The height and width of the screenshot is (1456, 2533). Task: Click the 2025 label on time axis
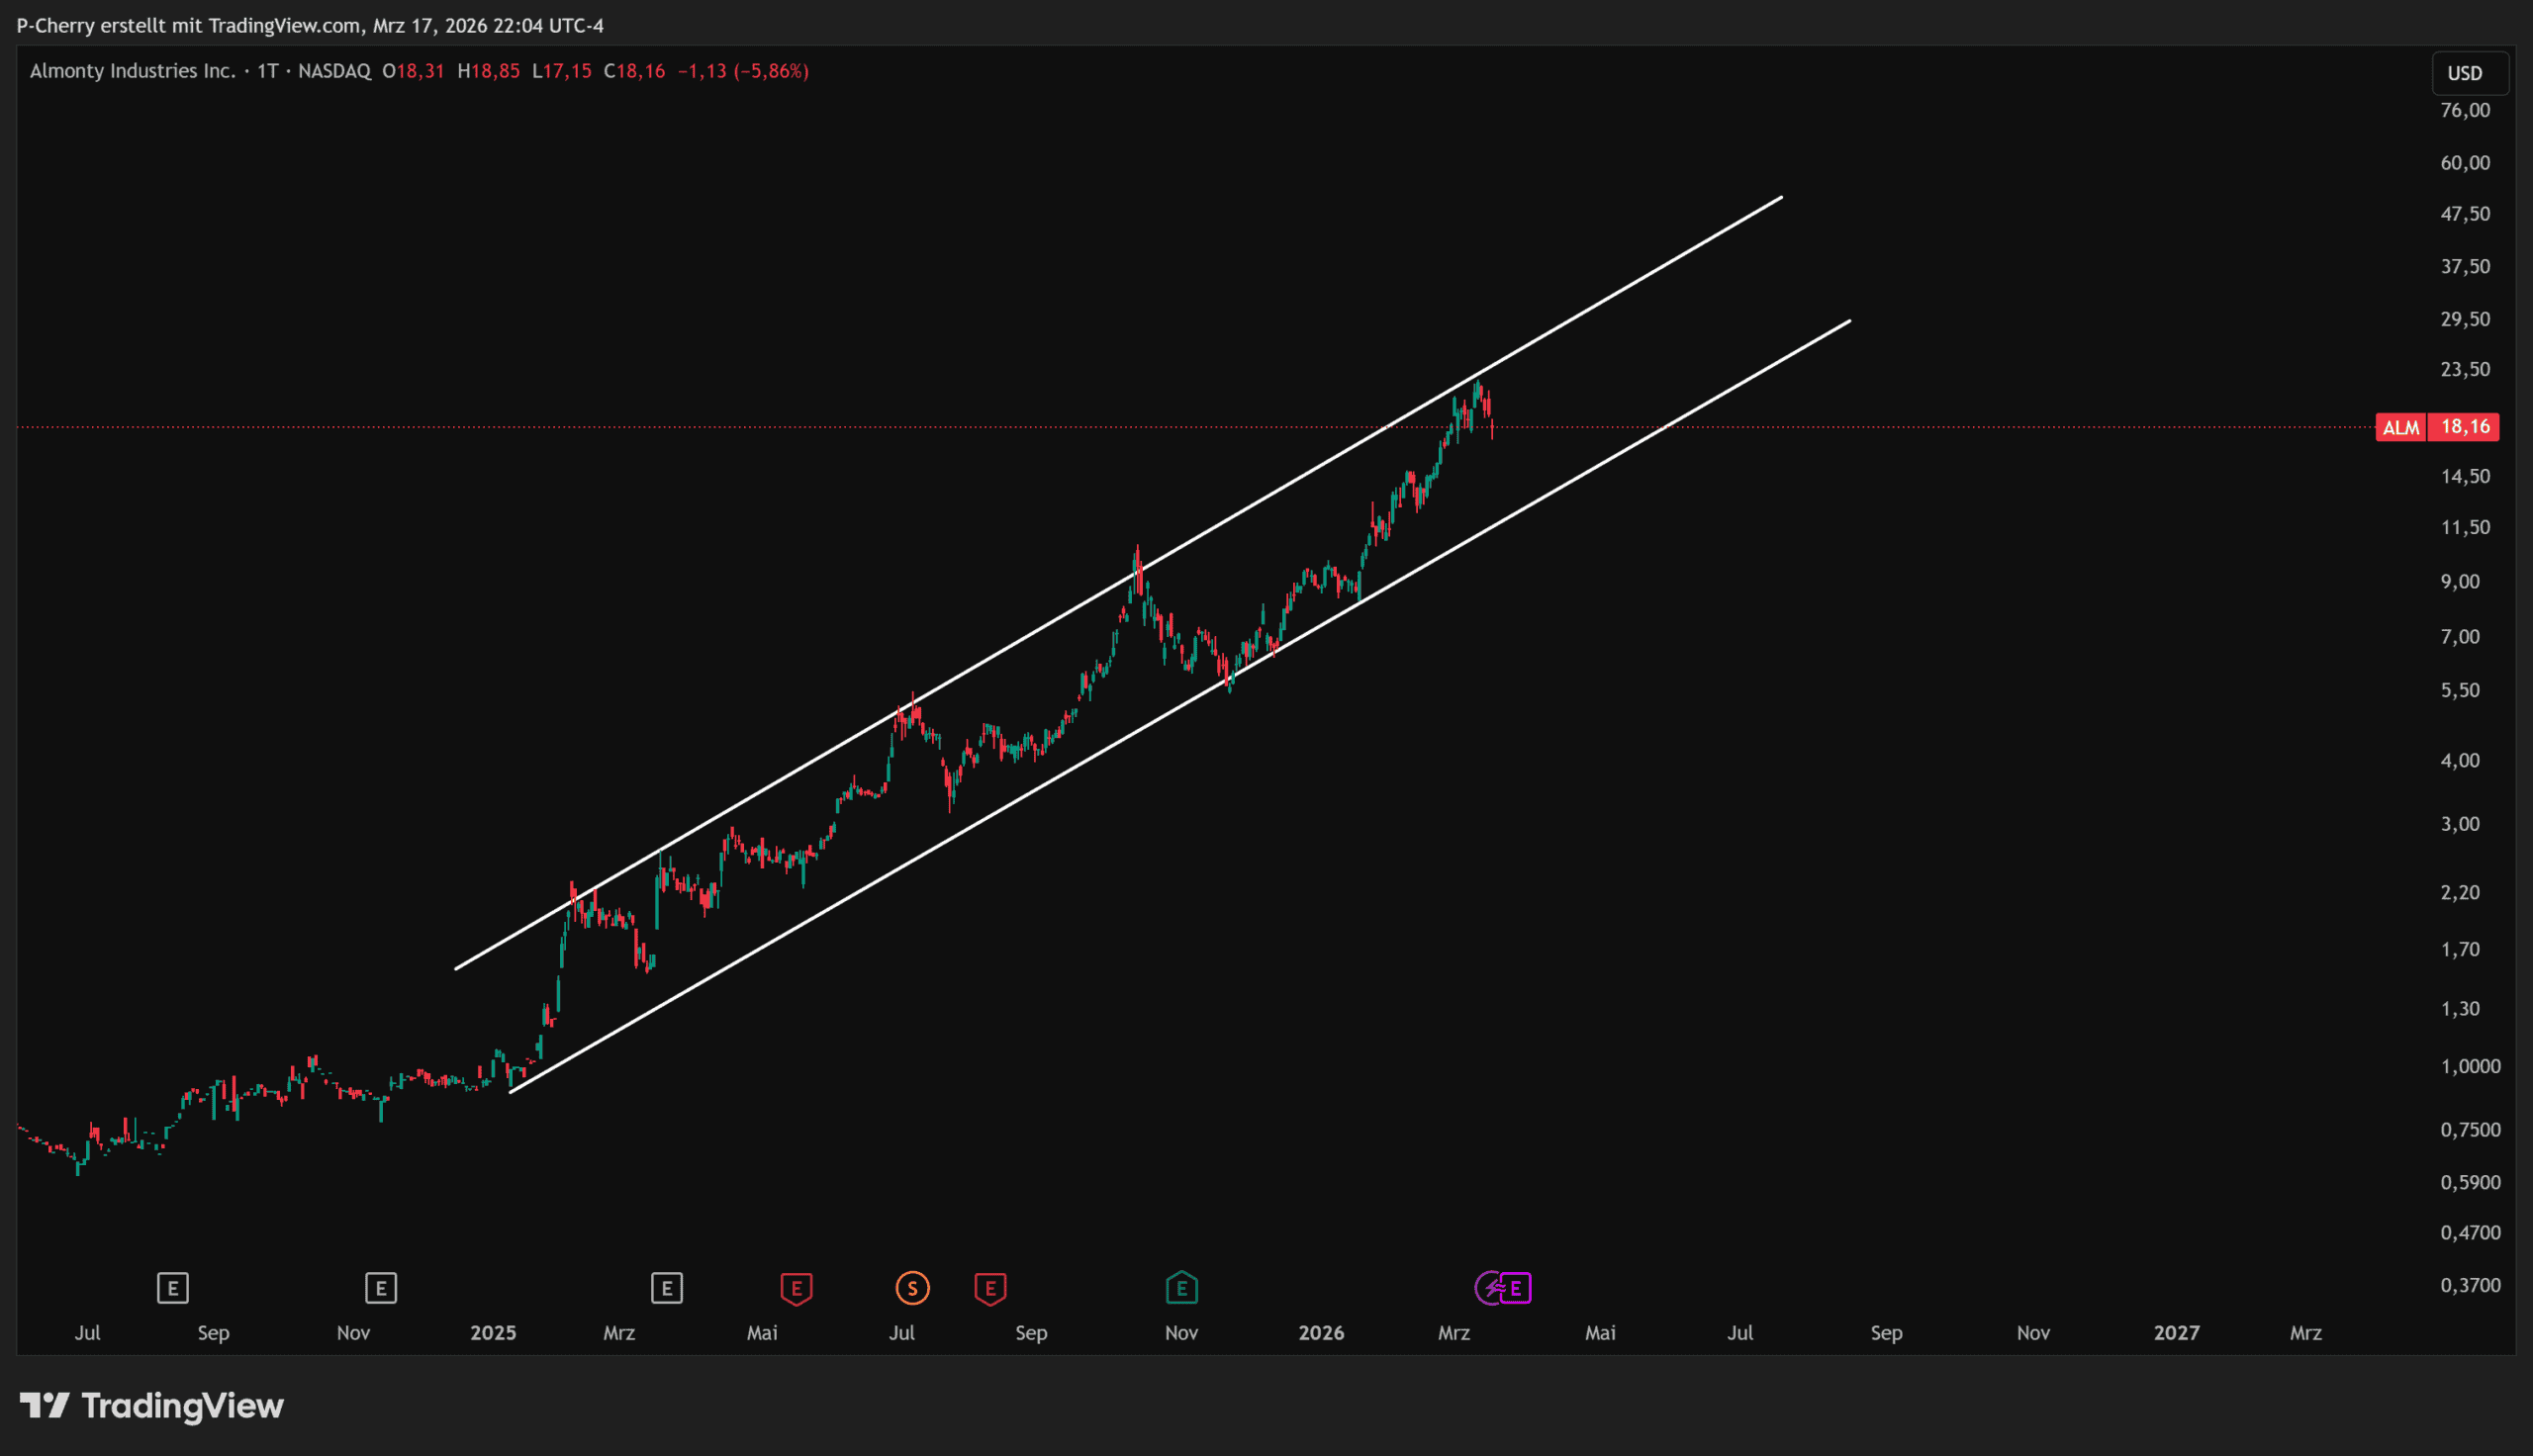493,1333
